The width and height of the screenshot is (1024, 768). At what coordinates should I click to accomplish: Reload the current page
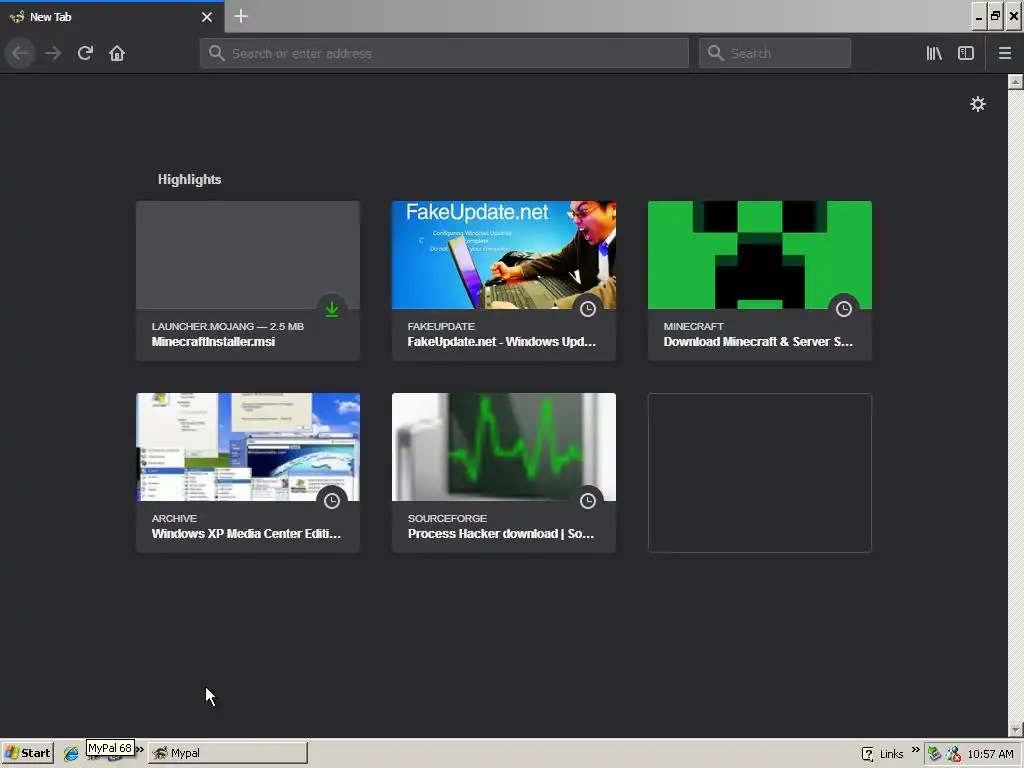[85, 53]
